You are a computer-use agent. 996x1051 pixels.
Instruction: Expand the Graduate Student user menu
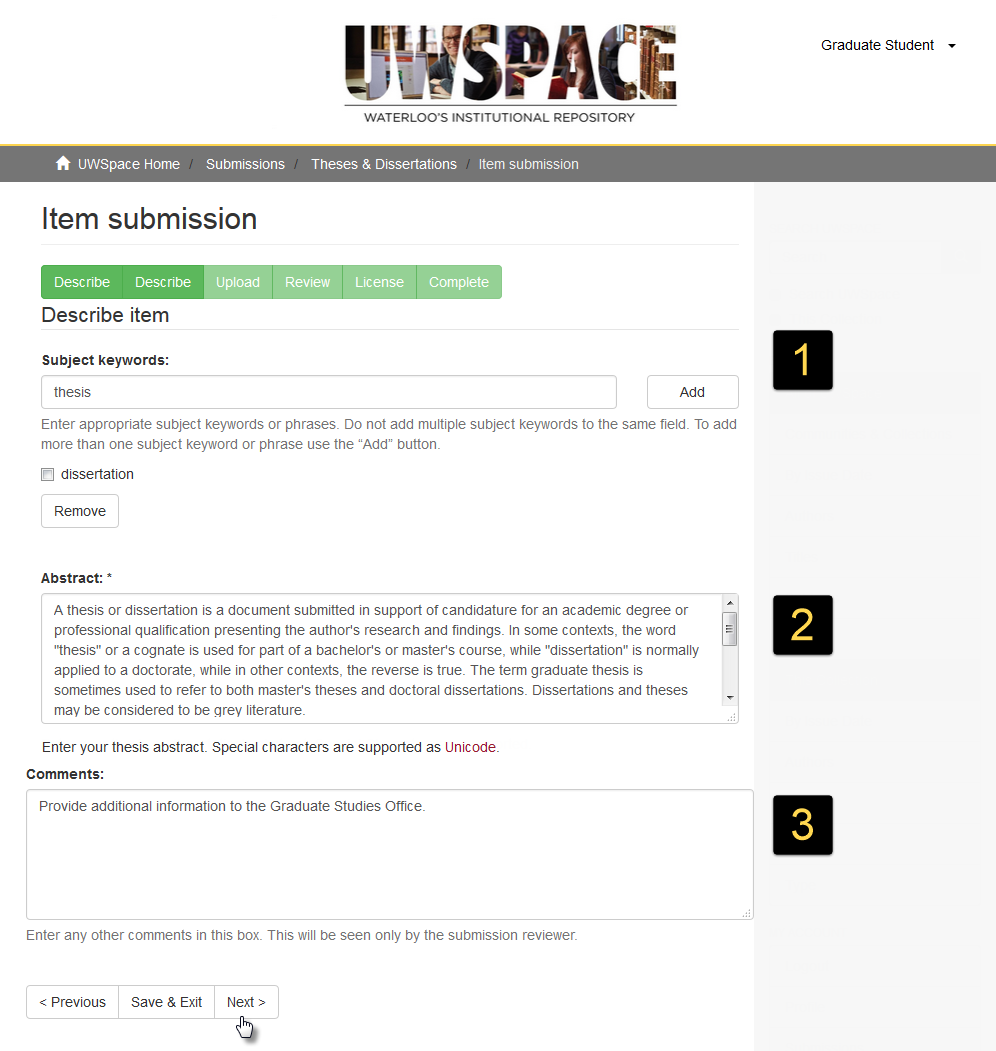(877, 45)
